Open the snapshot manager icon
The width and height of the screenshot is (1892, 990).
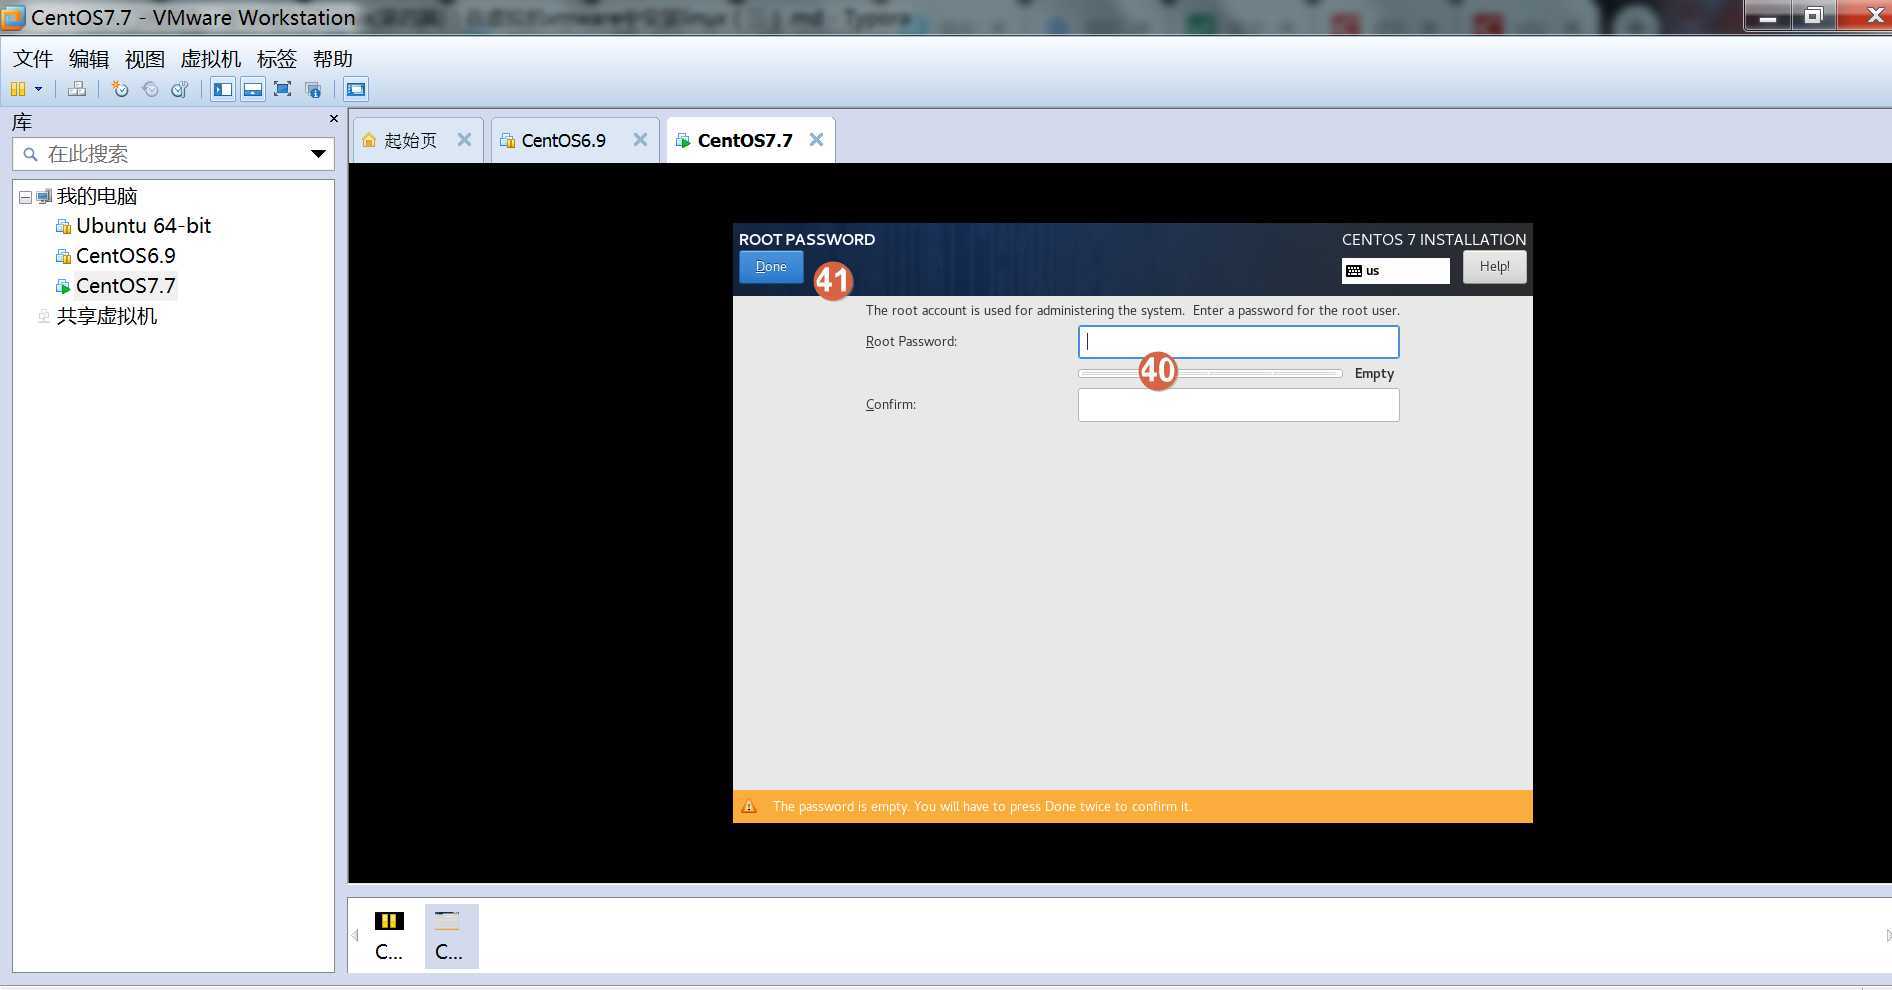[x=180, y=89]
